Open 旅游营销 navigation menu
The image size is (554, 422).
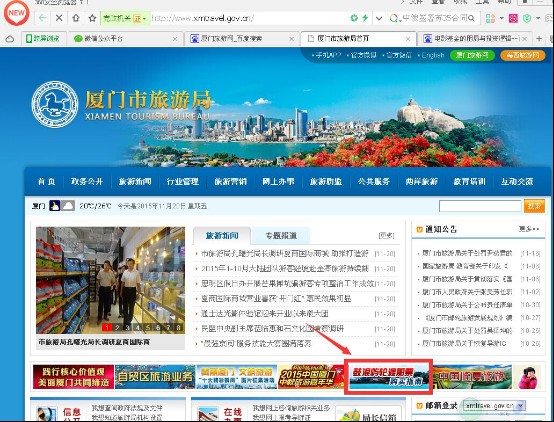pos(230,181)
